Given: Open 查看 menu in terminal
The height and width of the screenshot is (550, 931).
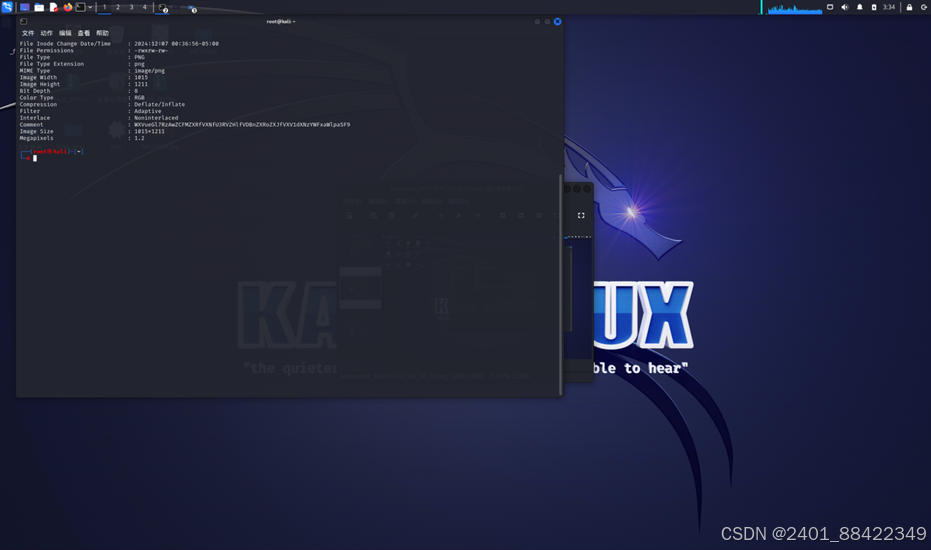Looking at the screenshot, I should tap(84, 33).
